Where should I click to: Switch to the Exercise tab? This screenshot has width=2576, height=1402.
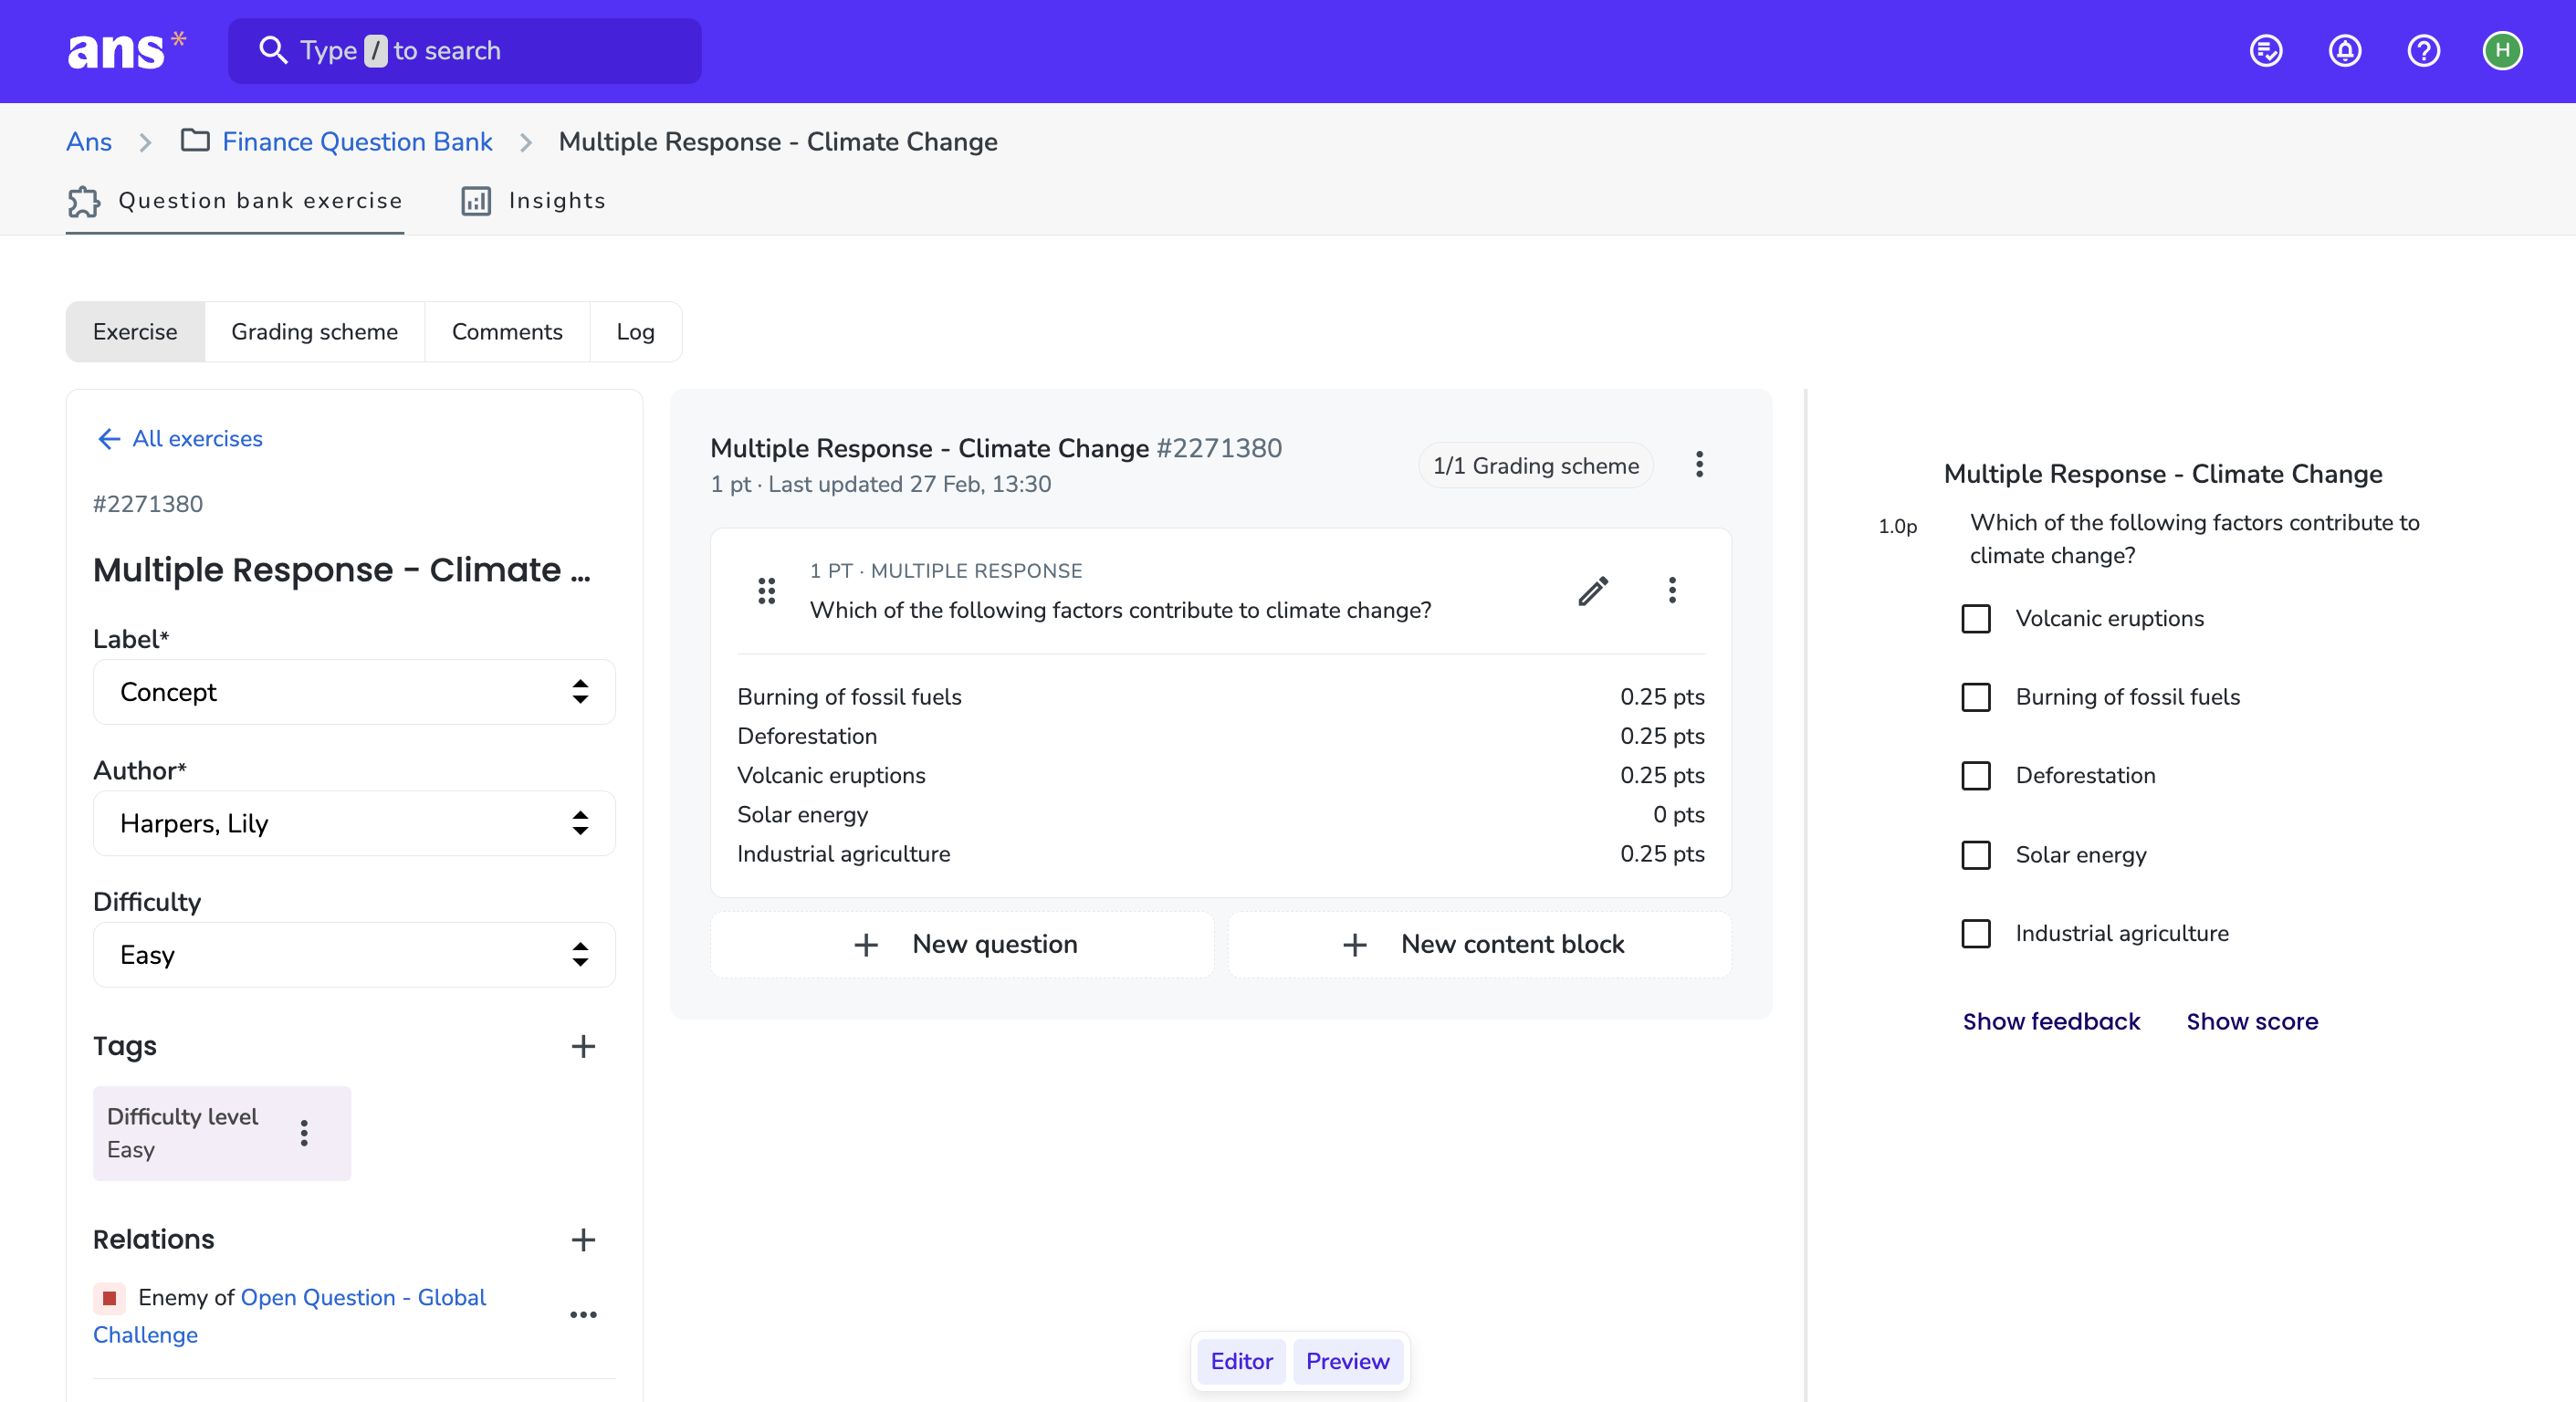tap(135, 332)
